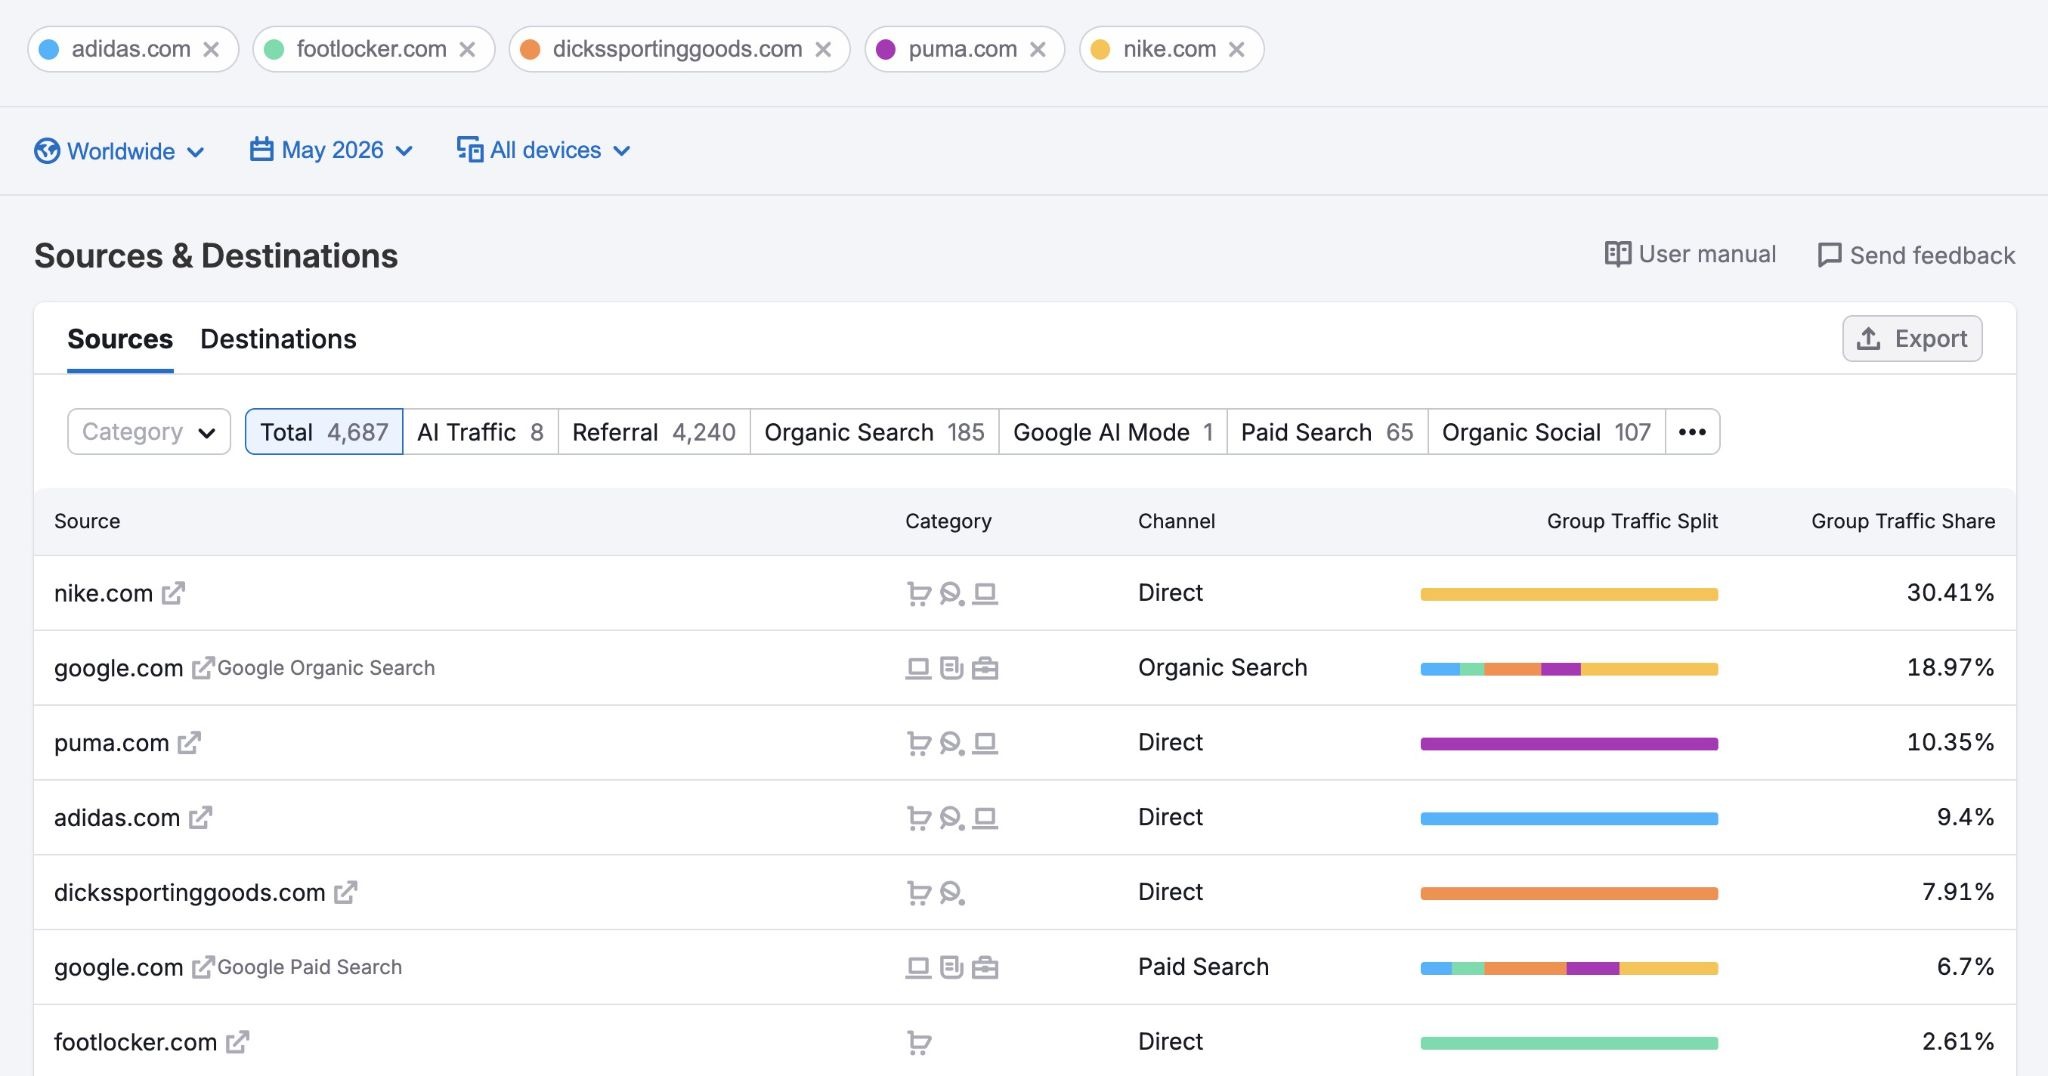Click the Source column header

(x=87, y=521)
